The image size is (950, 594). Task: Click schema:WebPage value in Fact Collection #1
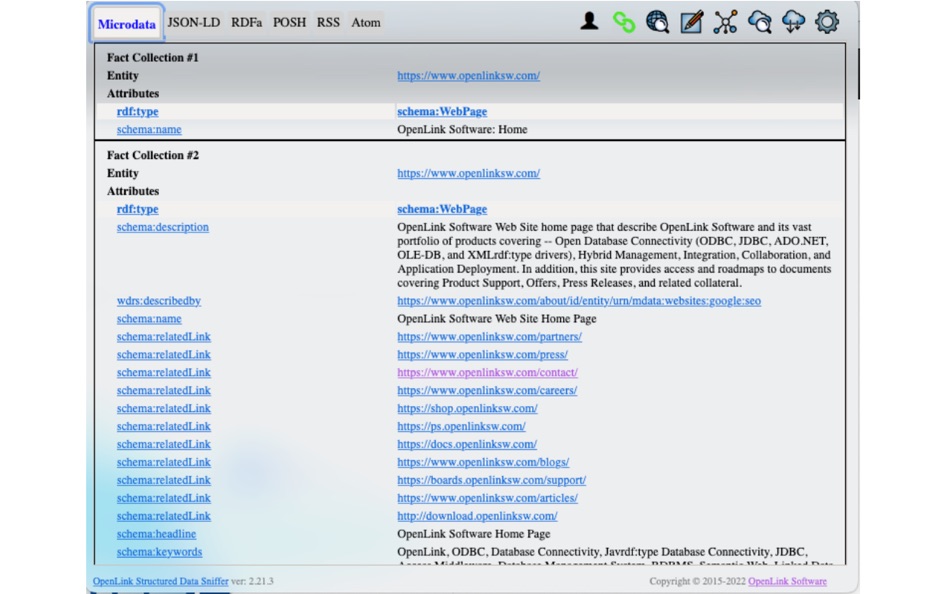[x=442, y=112]
